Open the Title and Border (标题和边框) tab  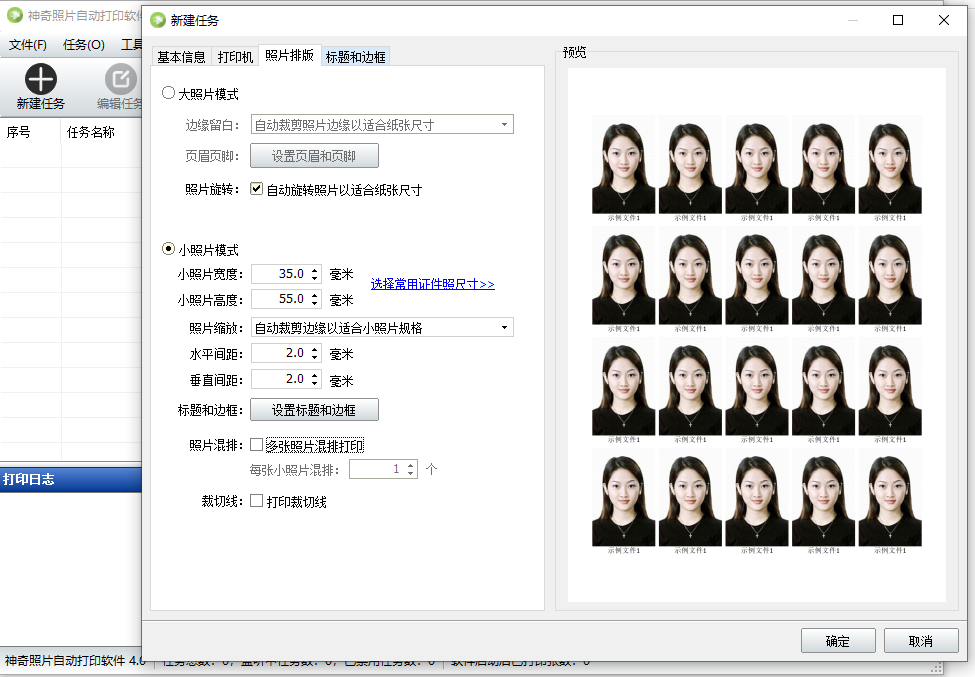pyautogui.click(x=355, y=57)
